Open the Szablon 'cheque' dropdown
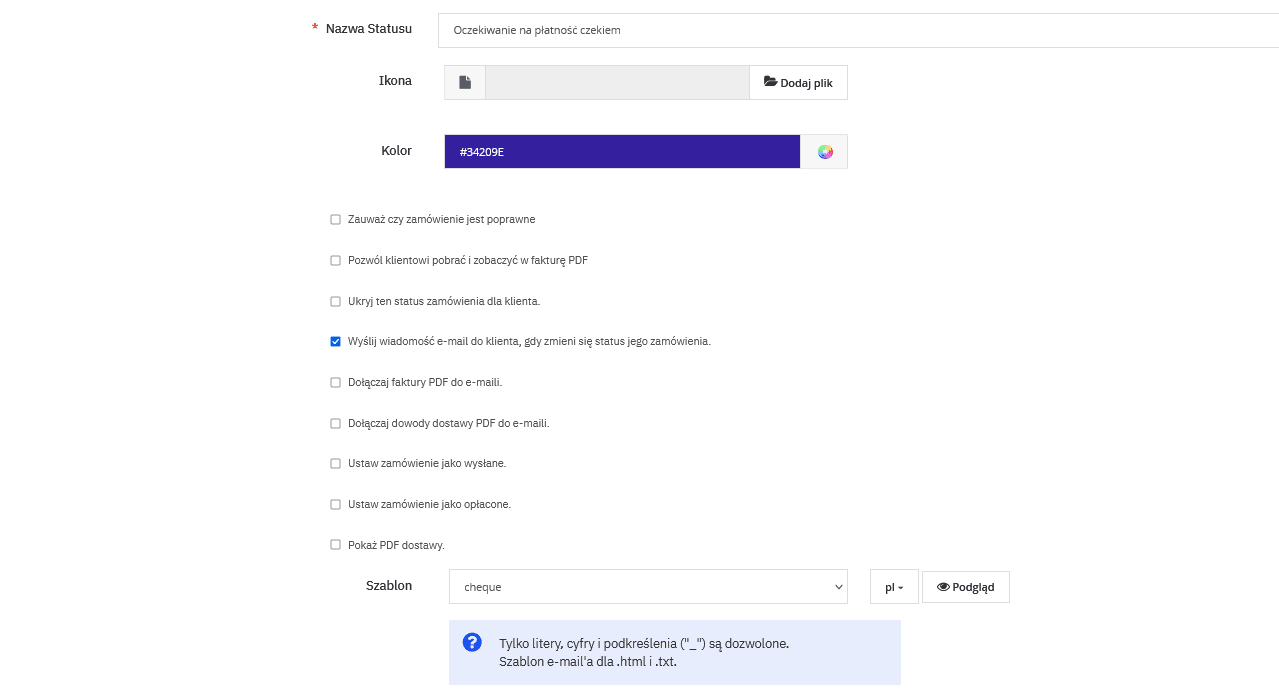Image resolution: width=1279 pixels, height=694 pixels. tap(648, 587)
